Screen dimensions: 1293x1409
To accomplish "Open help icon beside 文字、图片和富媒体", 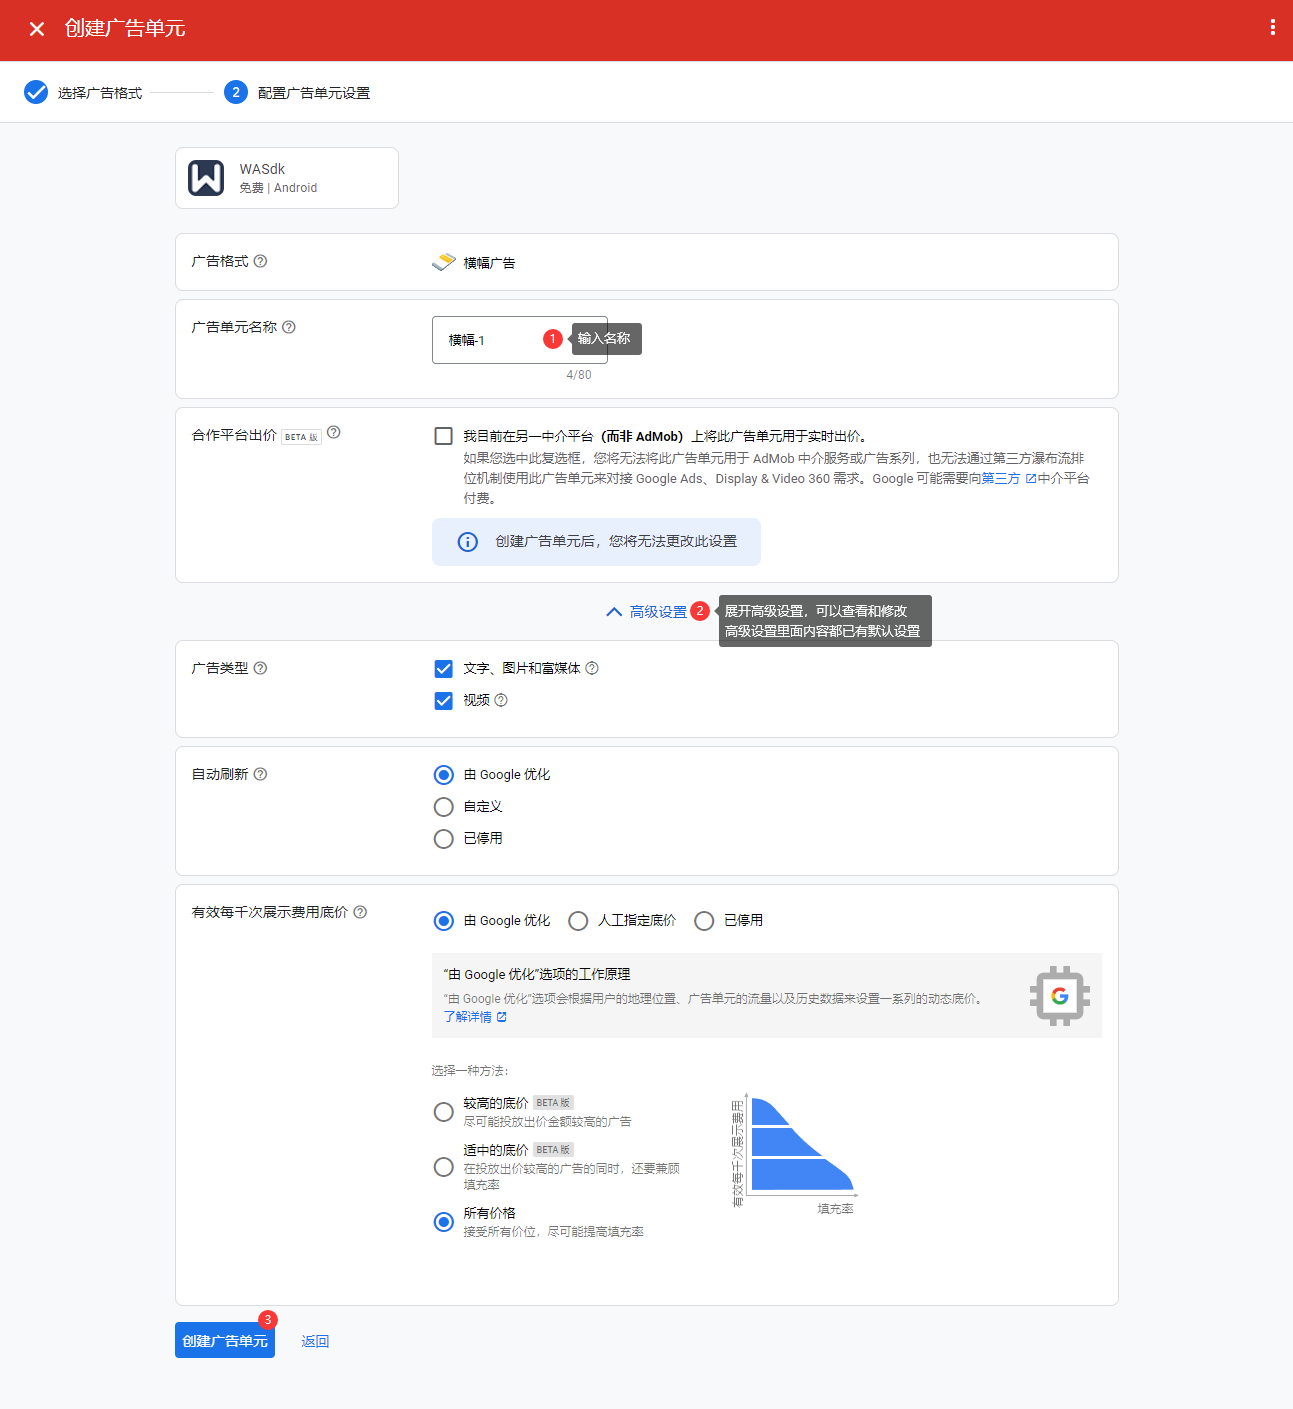I will click(x=592, y=668).
